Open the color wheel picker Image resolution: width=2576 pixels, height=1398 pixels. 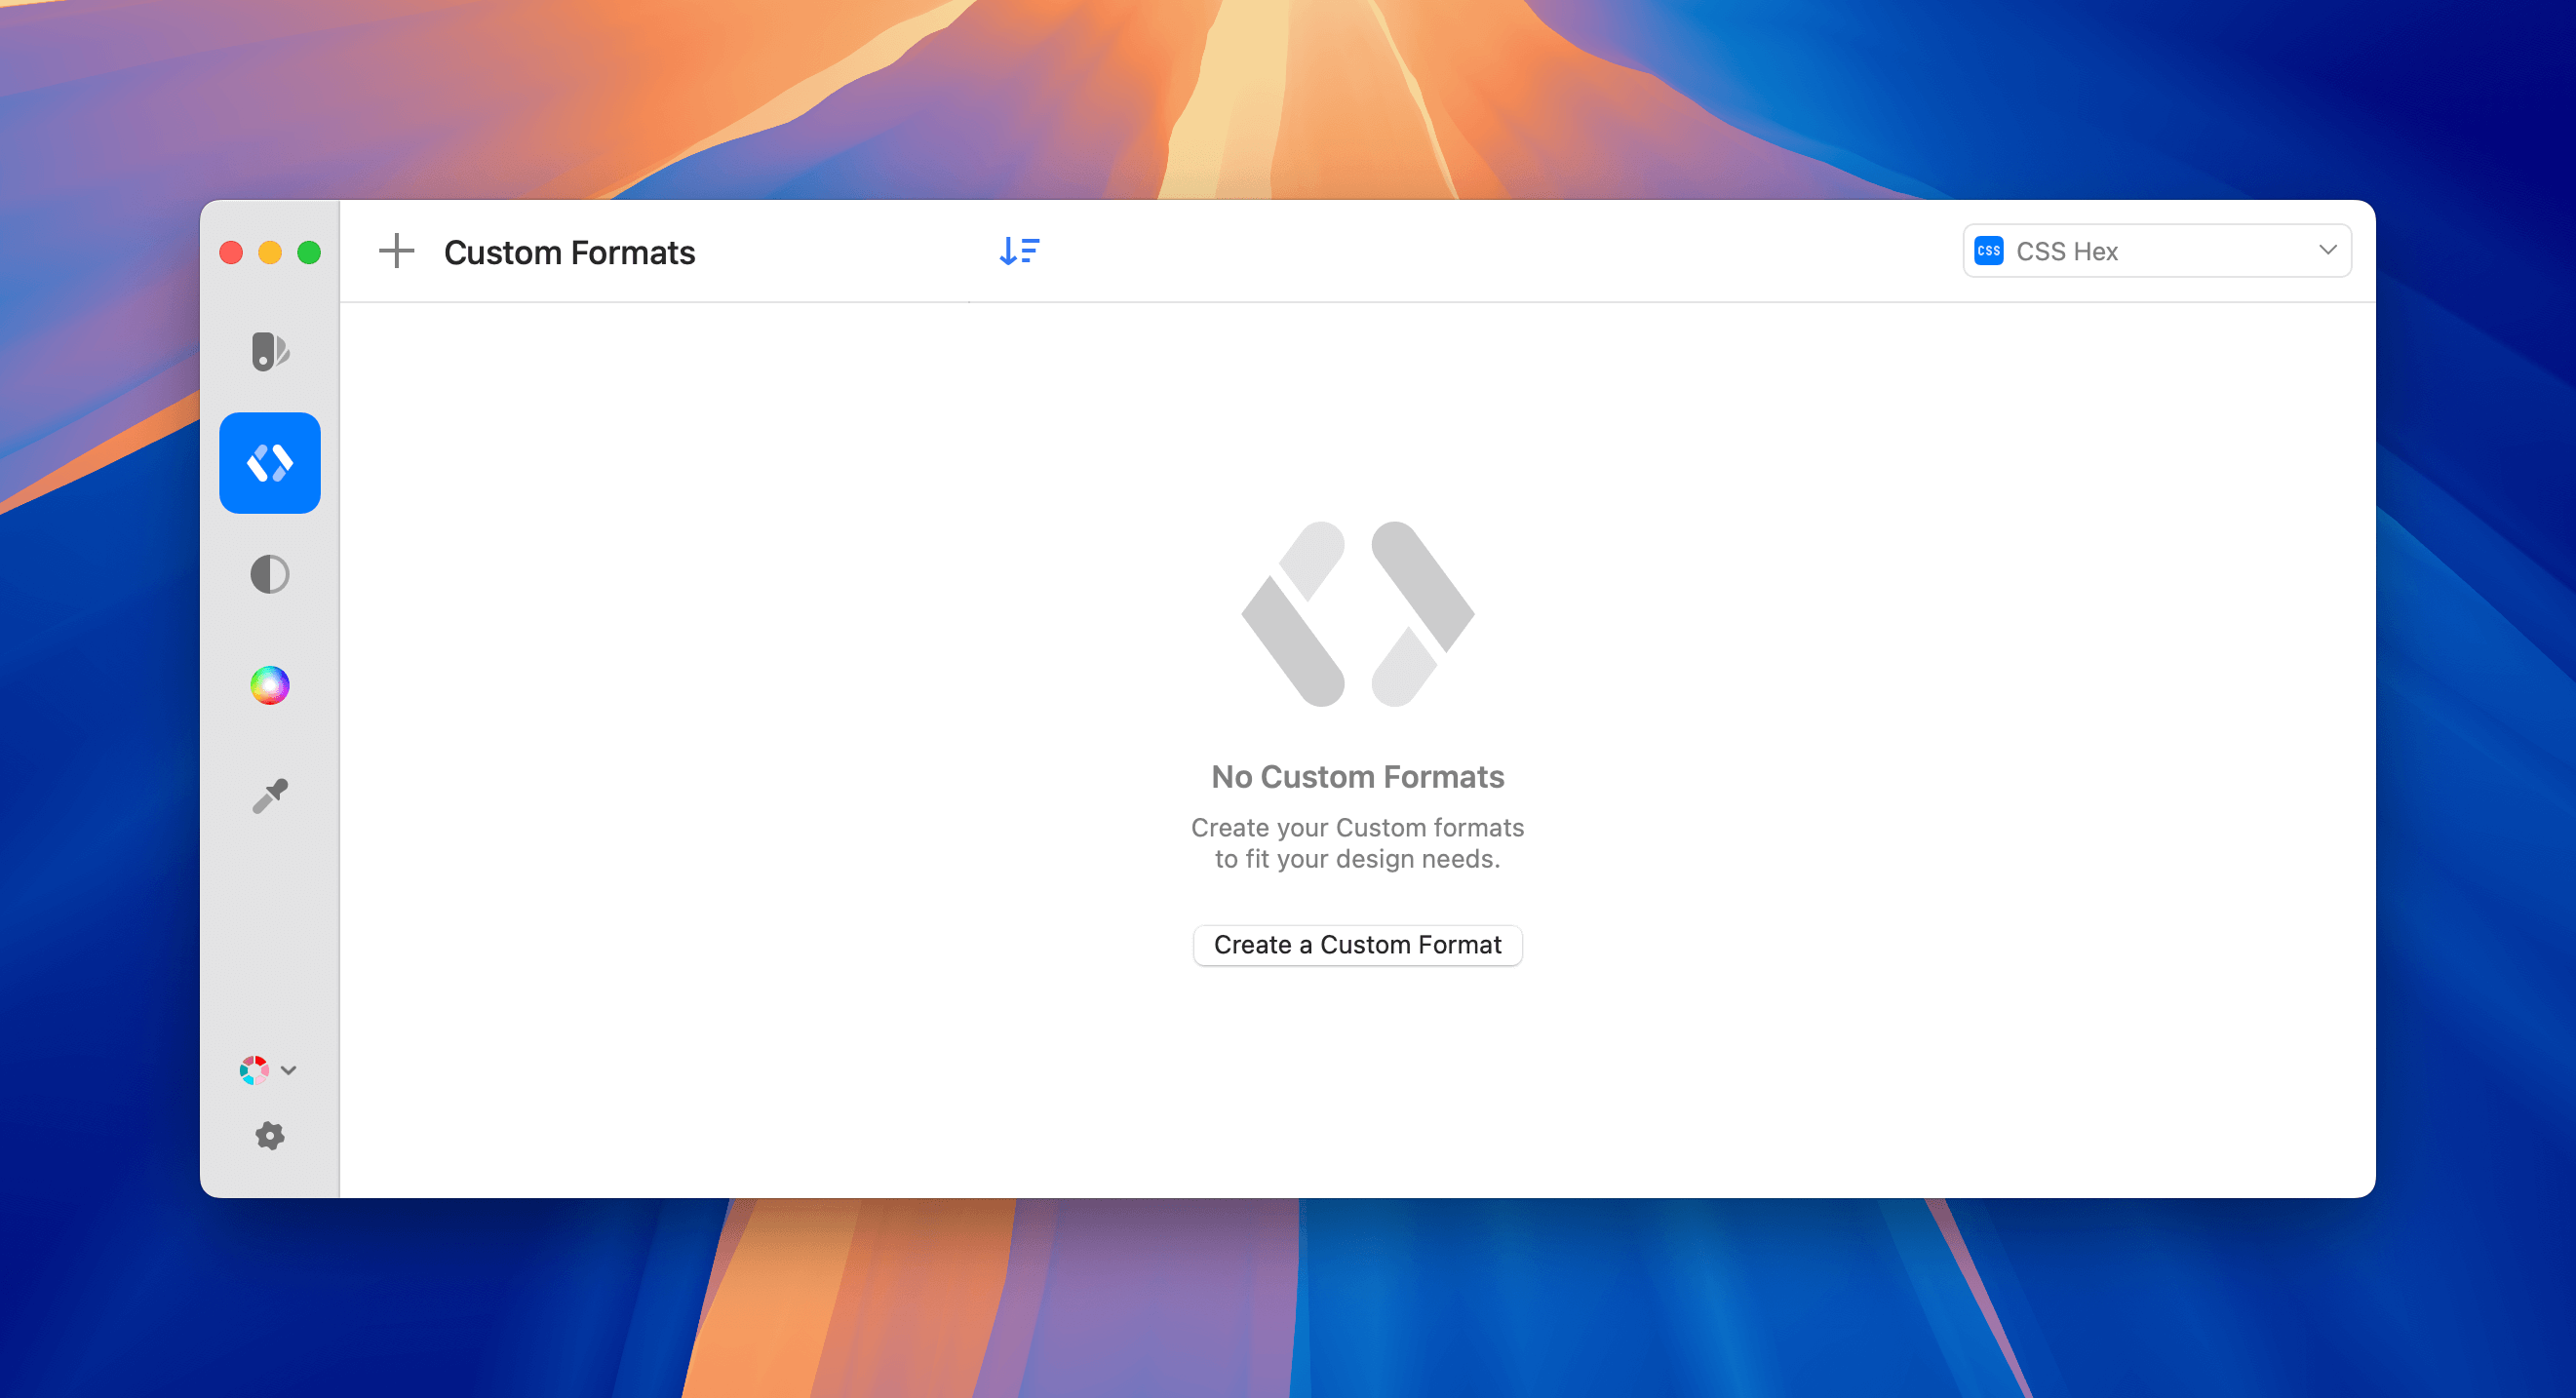coord(269,685)
